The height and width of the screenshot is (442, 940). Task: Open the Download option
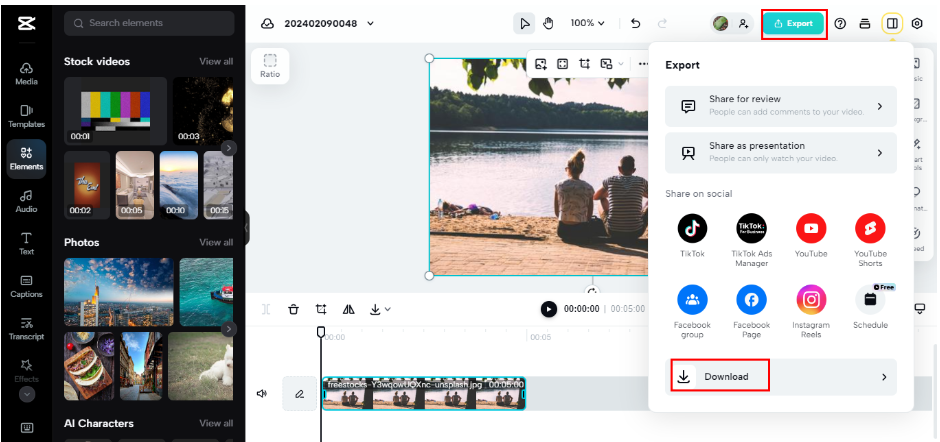pyautogui.click(x=781, y=377)
